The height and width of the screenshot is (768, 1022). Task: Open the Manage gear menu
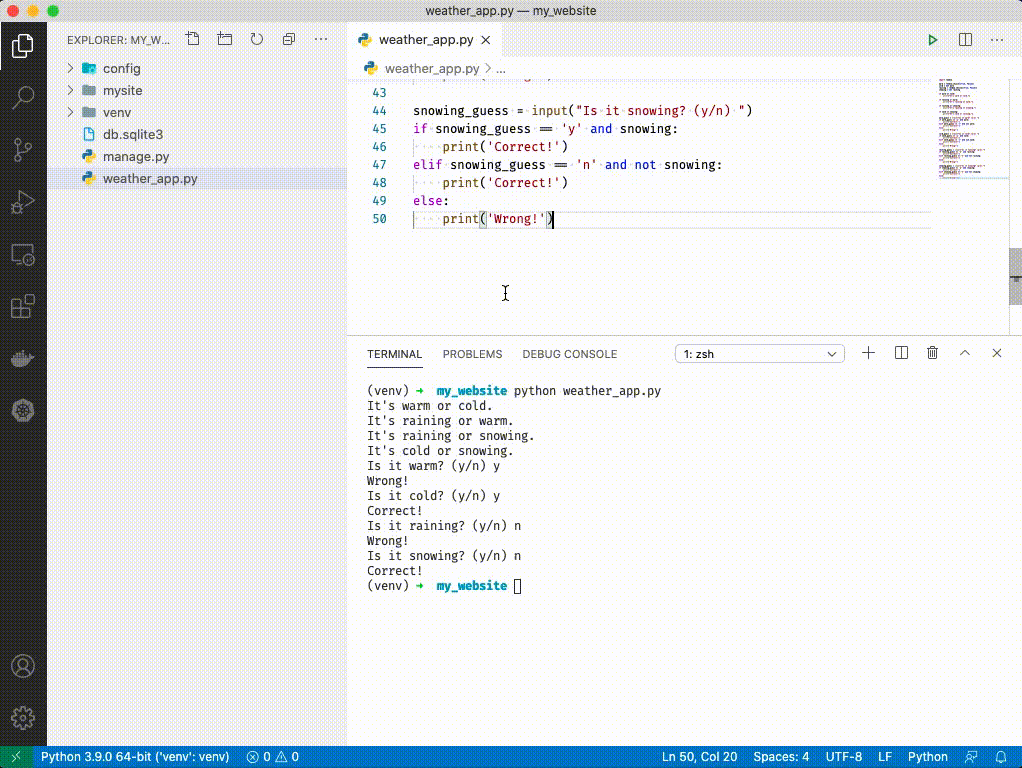[22, 717]
